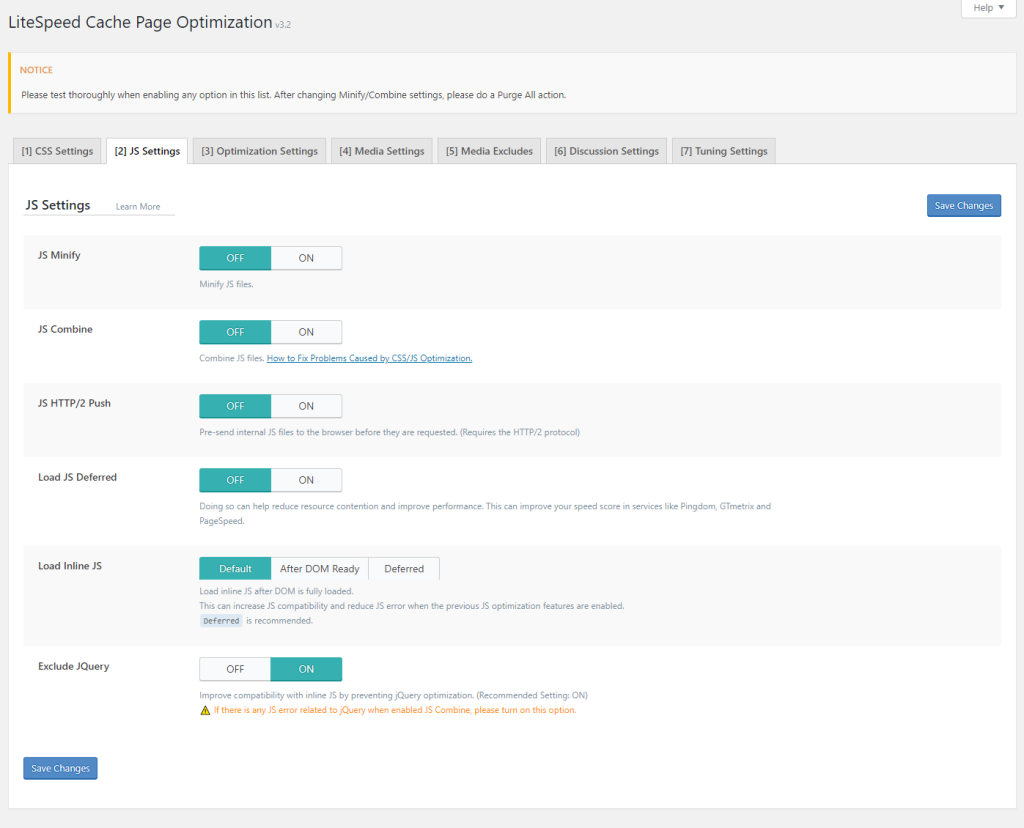The height and width of the screenshot is (828, 1024).
Task: Open How to Fix Problems link
Action: point(369,358)
